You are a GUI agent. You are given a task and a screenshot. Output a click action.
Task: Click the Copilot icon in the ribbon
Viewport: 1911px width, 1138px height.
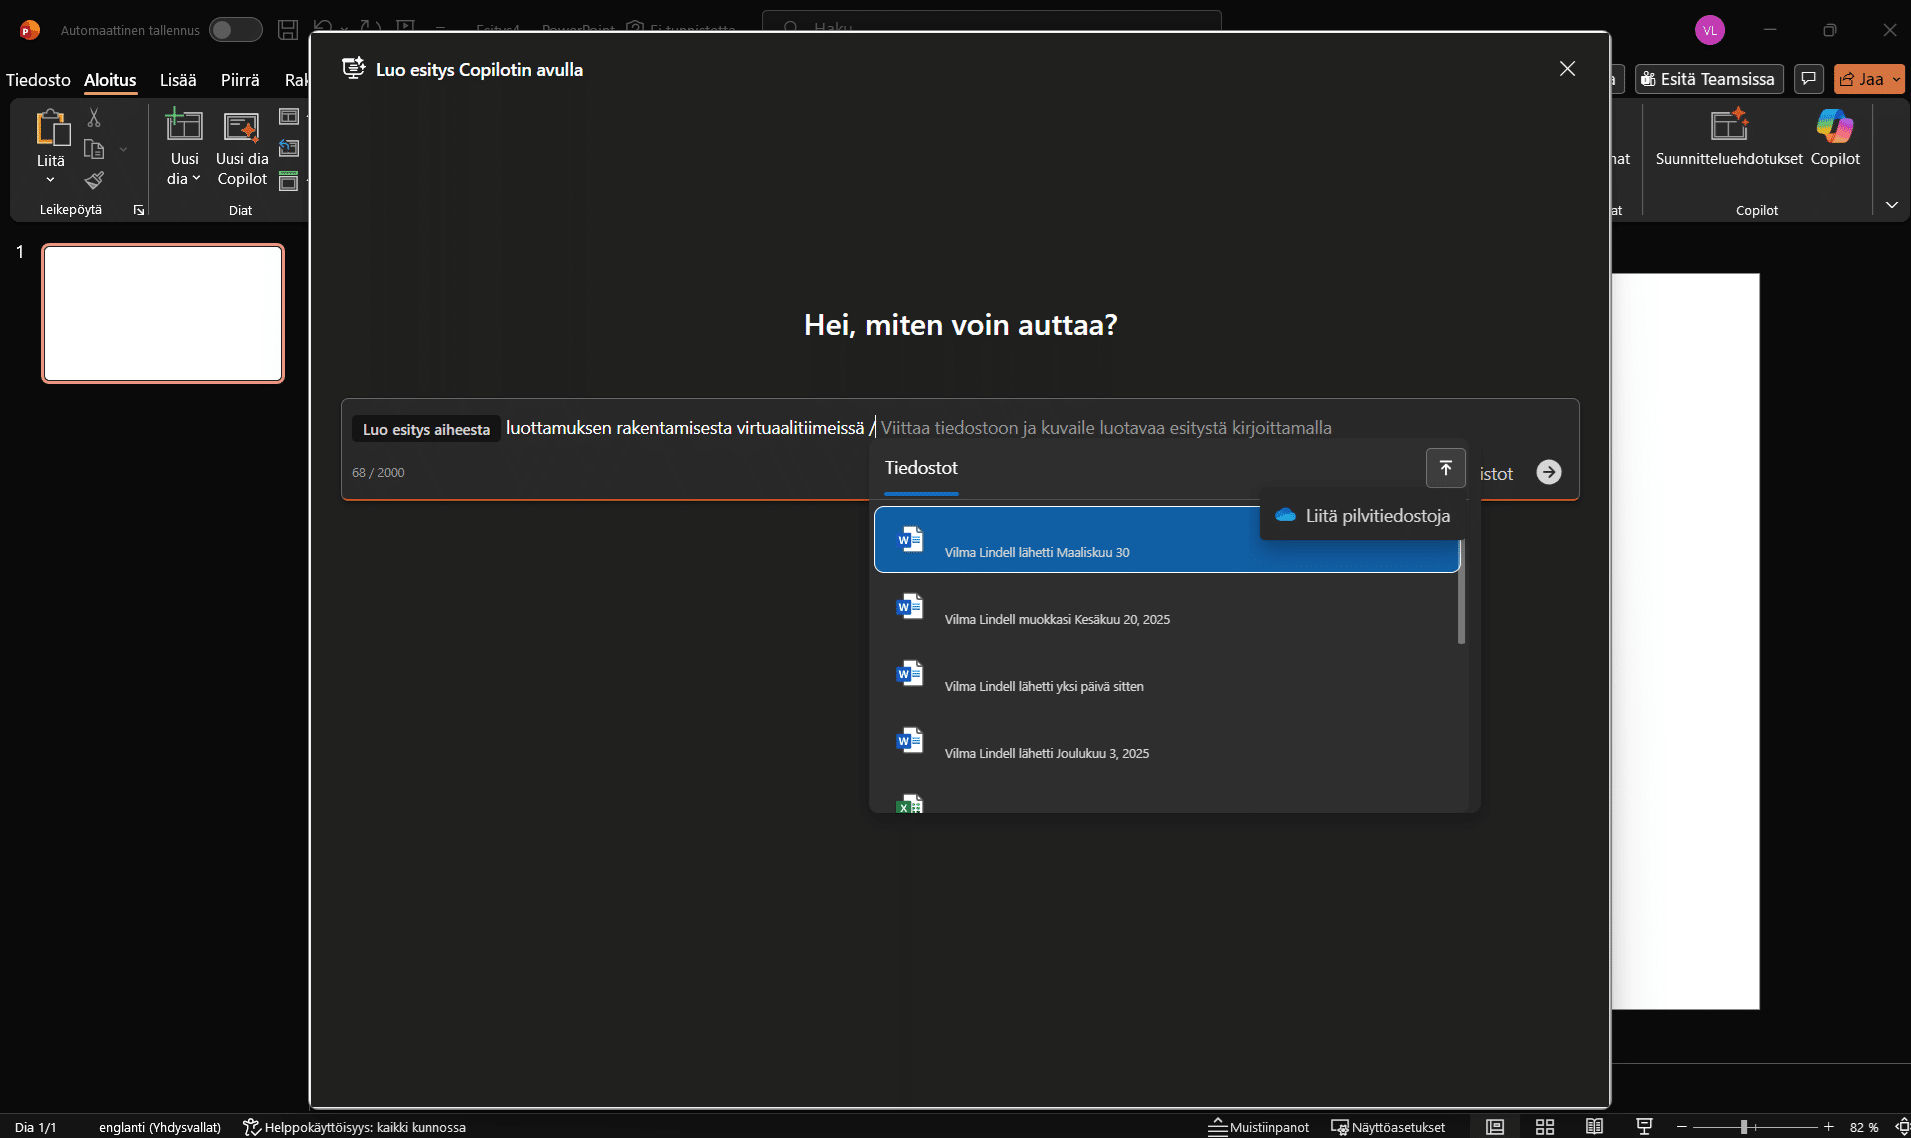click(x=1834, y=137)
